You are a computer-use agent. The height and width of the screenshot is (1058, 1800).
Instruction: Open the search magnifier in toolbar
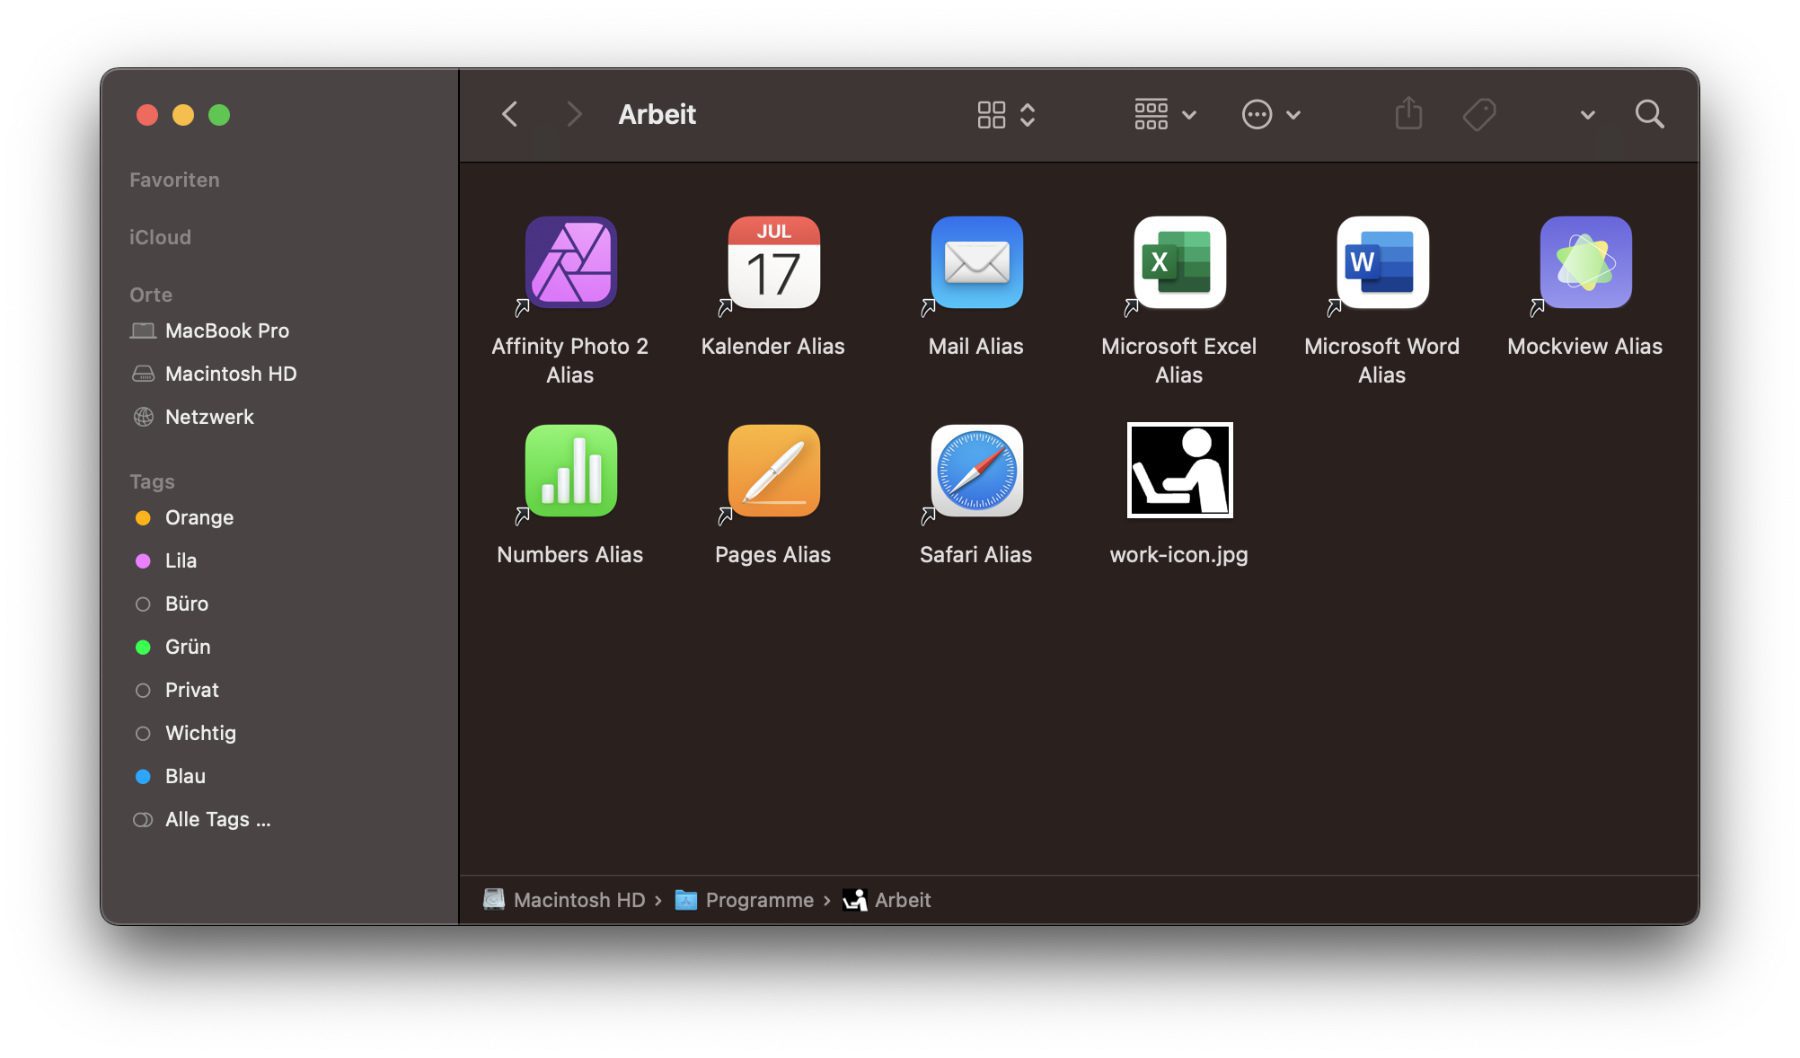[1649, 115]
